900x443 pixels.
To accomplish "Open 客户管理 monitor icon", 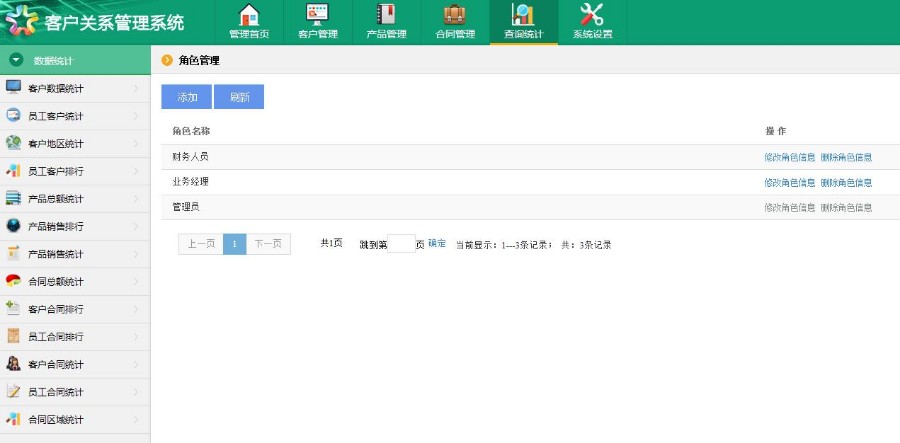I will [317, 14].
